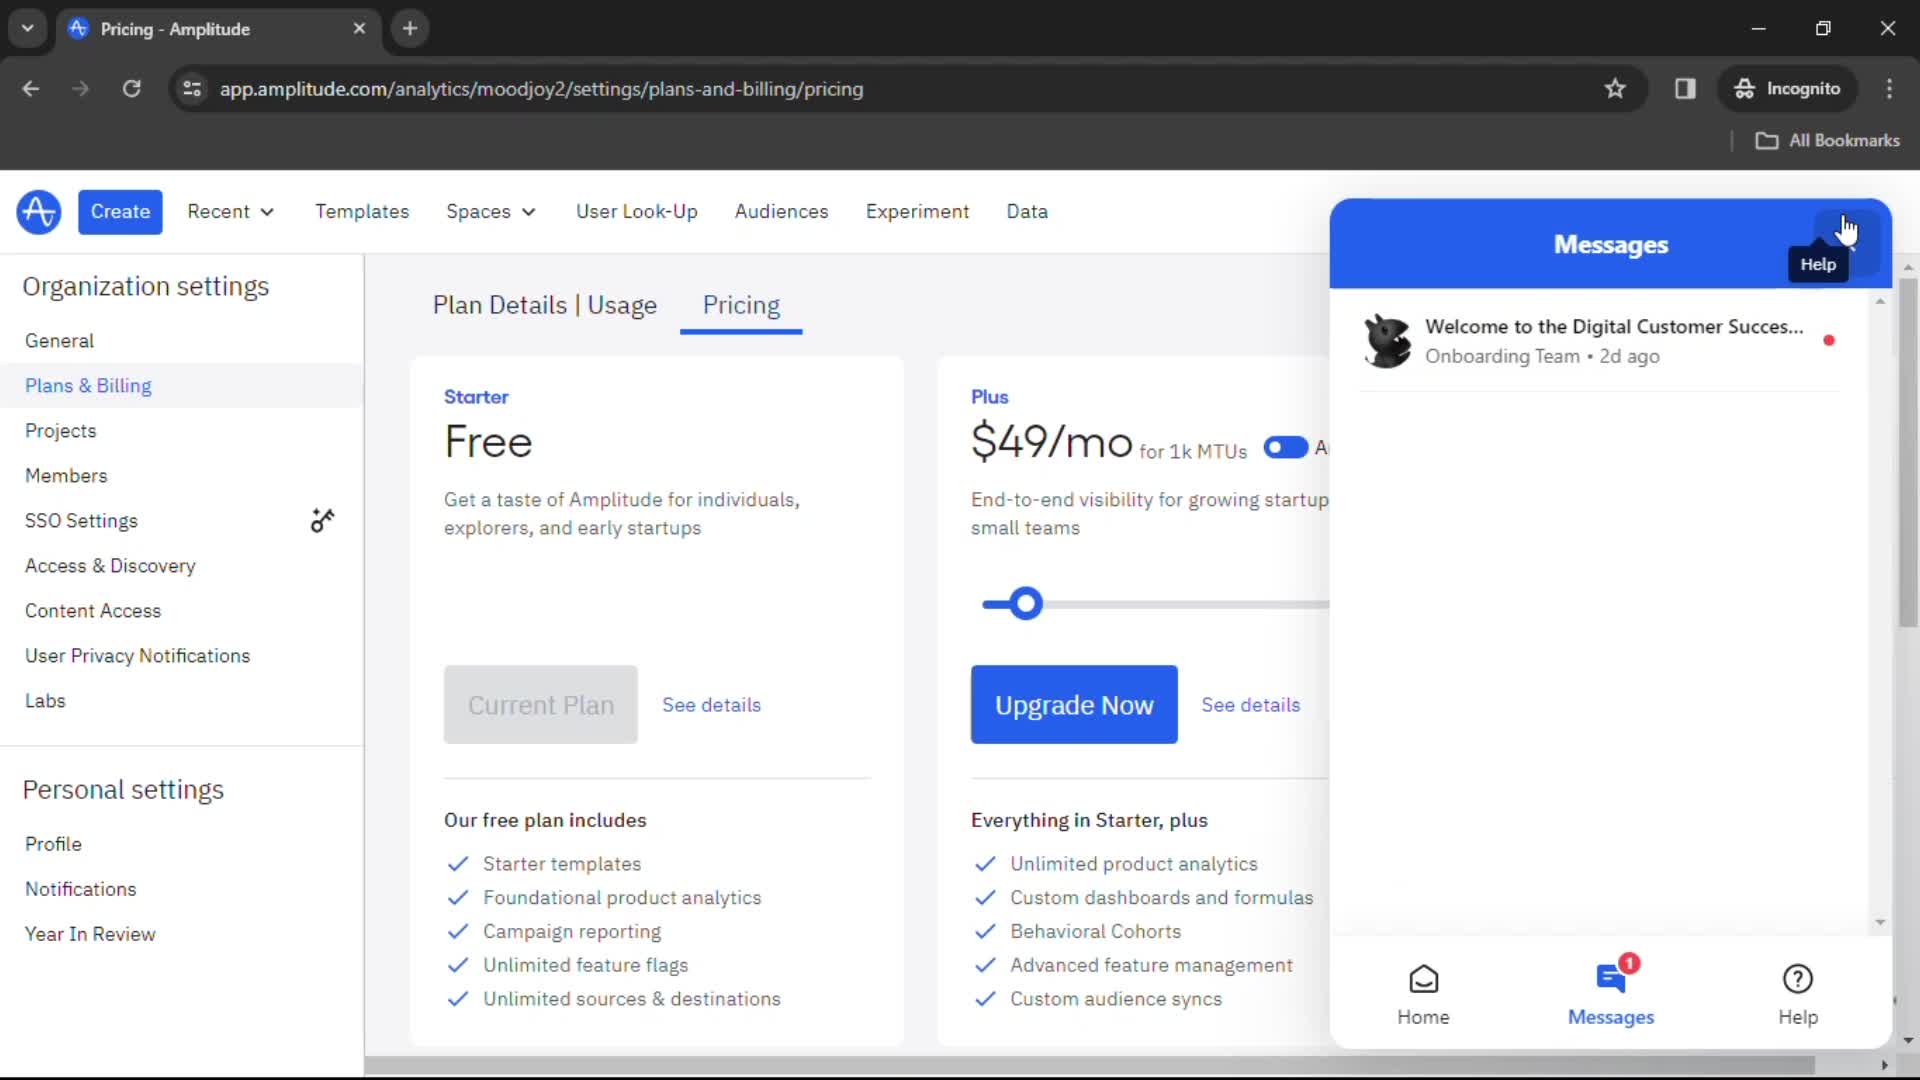Open Year In Review
This screenshot has height=1080, width=1920.
(x=90, y=934)
